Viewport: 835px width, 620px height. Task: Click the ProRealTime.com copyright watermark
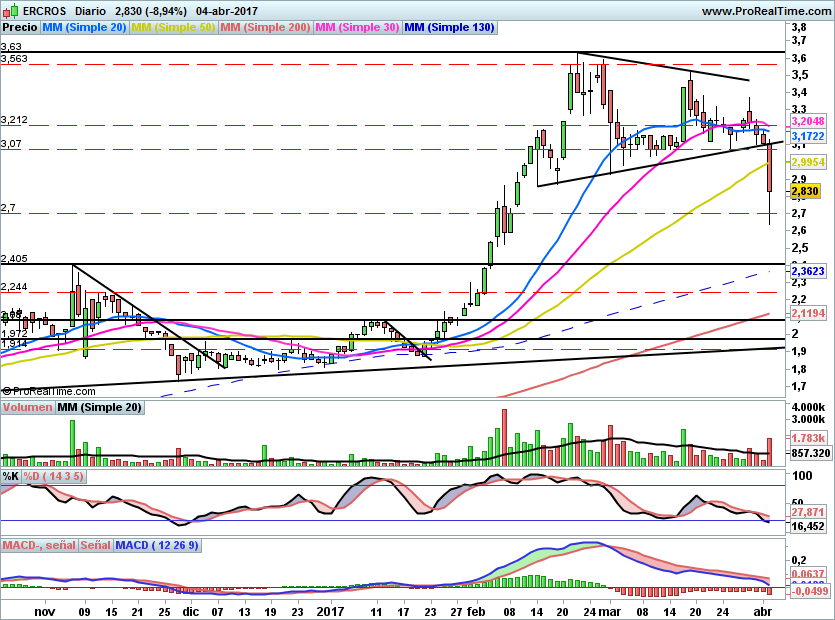49,391
